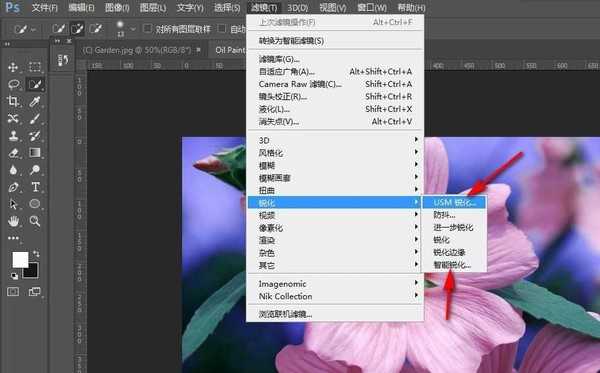The height and width of the screenshot is (373, 600).
Task: Expand the 像素化 filter submenu
Action: point(335,228)
